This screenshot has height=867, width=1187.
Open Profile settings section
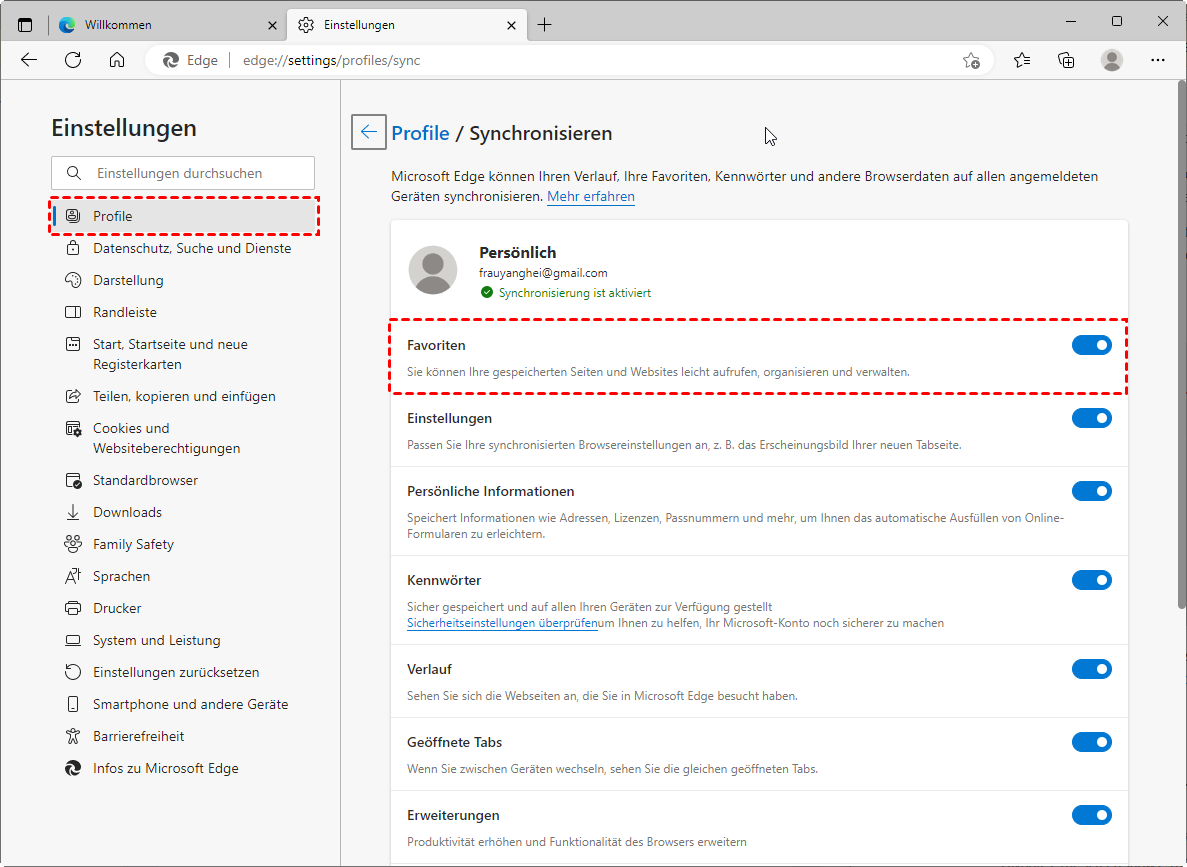click(185, 216)
